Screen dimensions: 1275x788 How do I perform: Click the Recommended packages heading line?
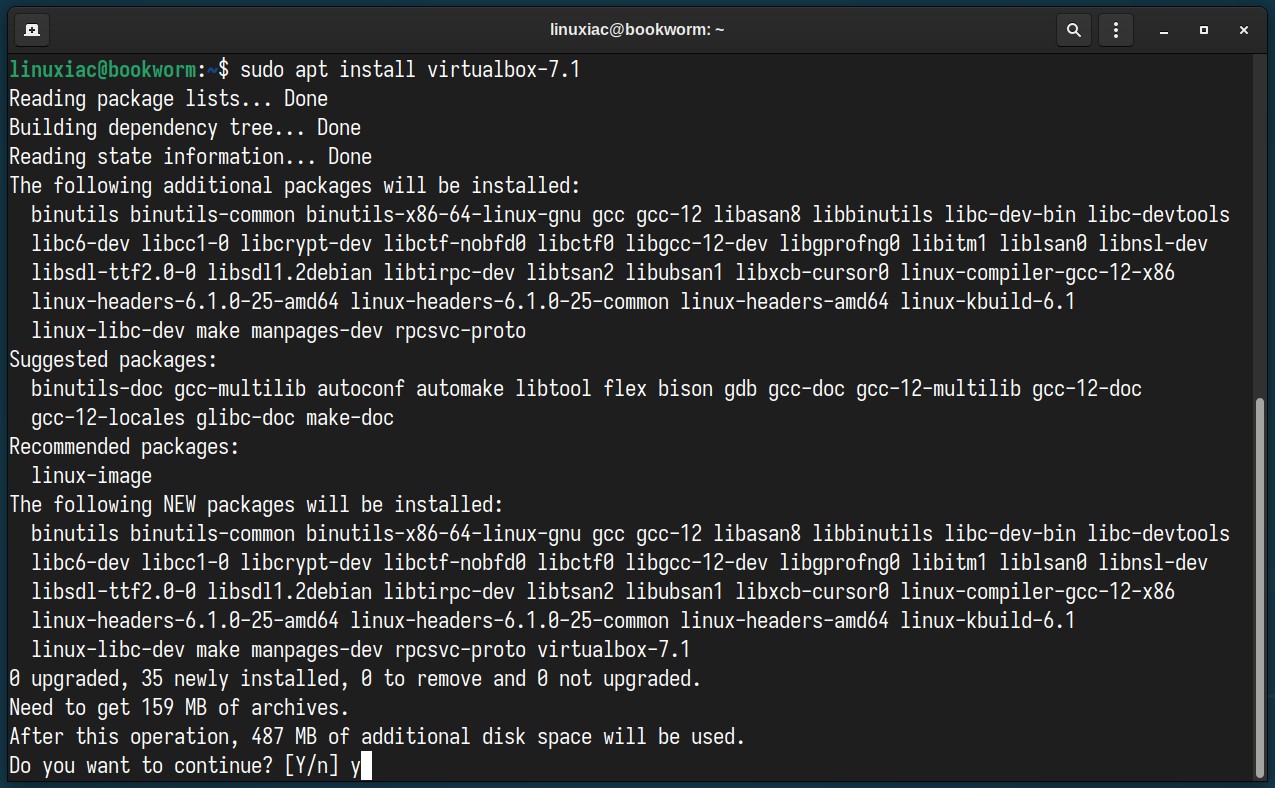point(124,446)
